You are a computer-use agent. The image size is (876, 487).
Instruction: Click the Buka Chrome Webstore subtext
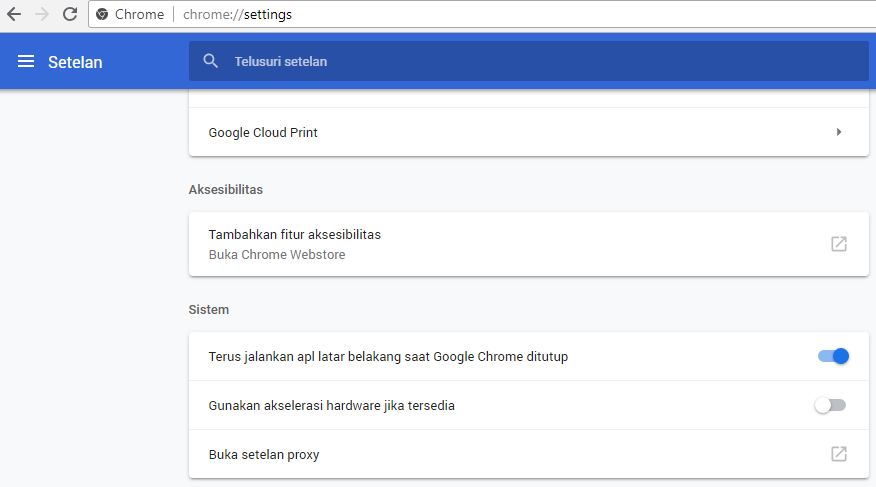(277, 254)
